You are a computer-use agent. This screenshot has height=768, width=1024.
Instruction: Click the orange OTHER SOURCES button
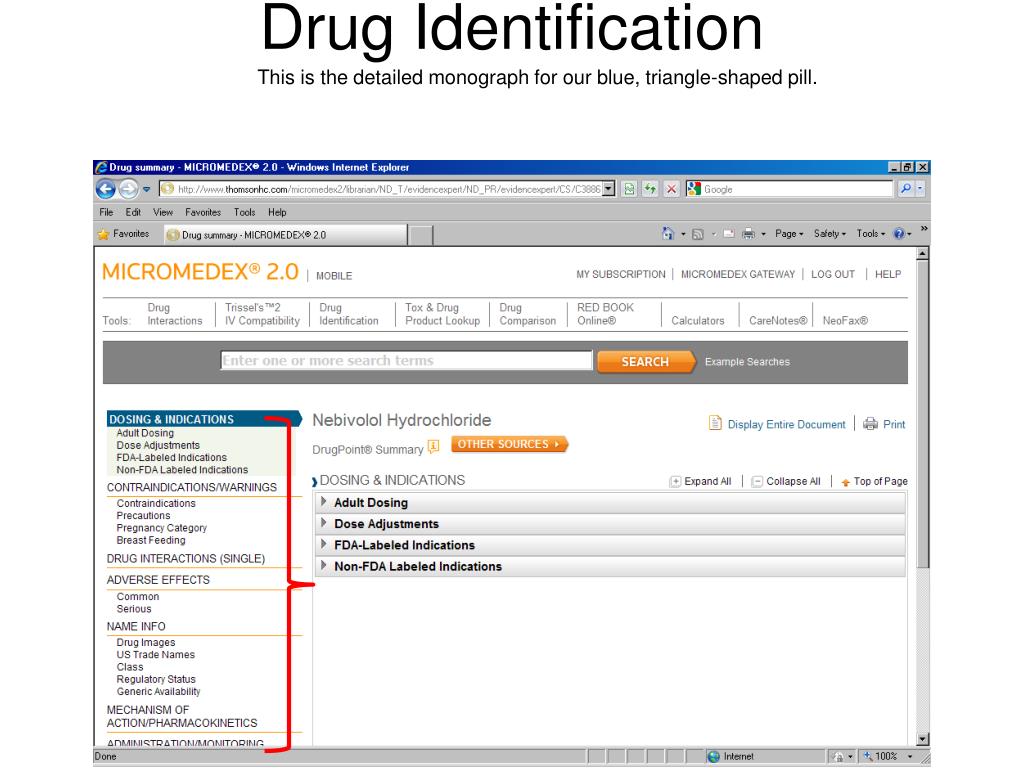pos(509,444)
